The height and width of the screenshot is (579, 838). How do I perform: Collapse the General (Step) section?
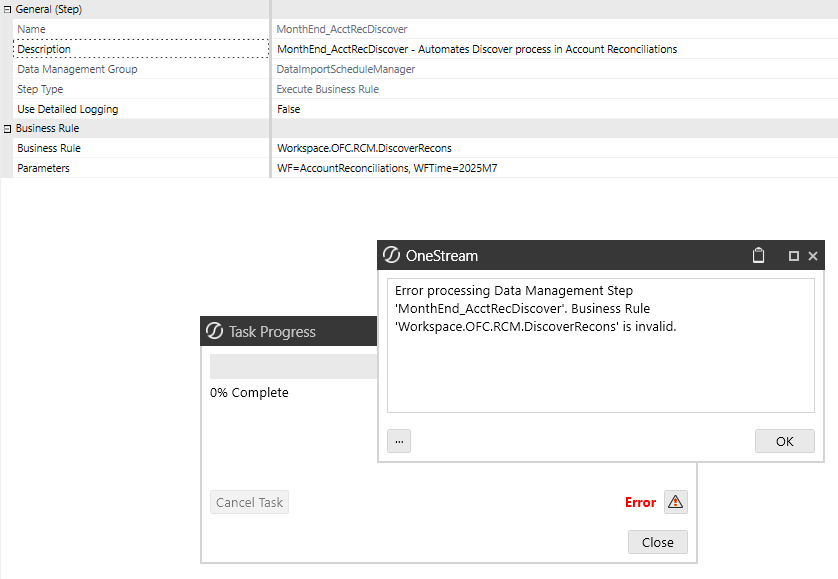coord(7,9)
